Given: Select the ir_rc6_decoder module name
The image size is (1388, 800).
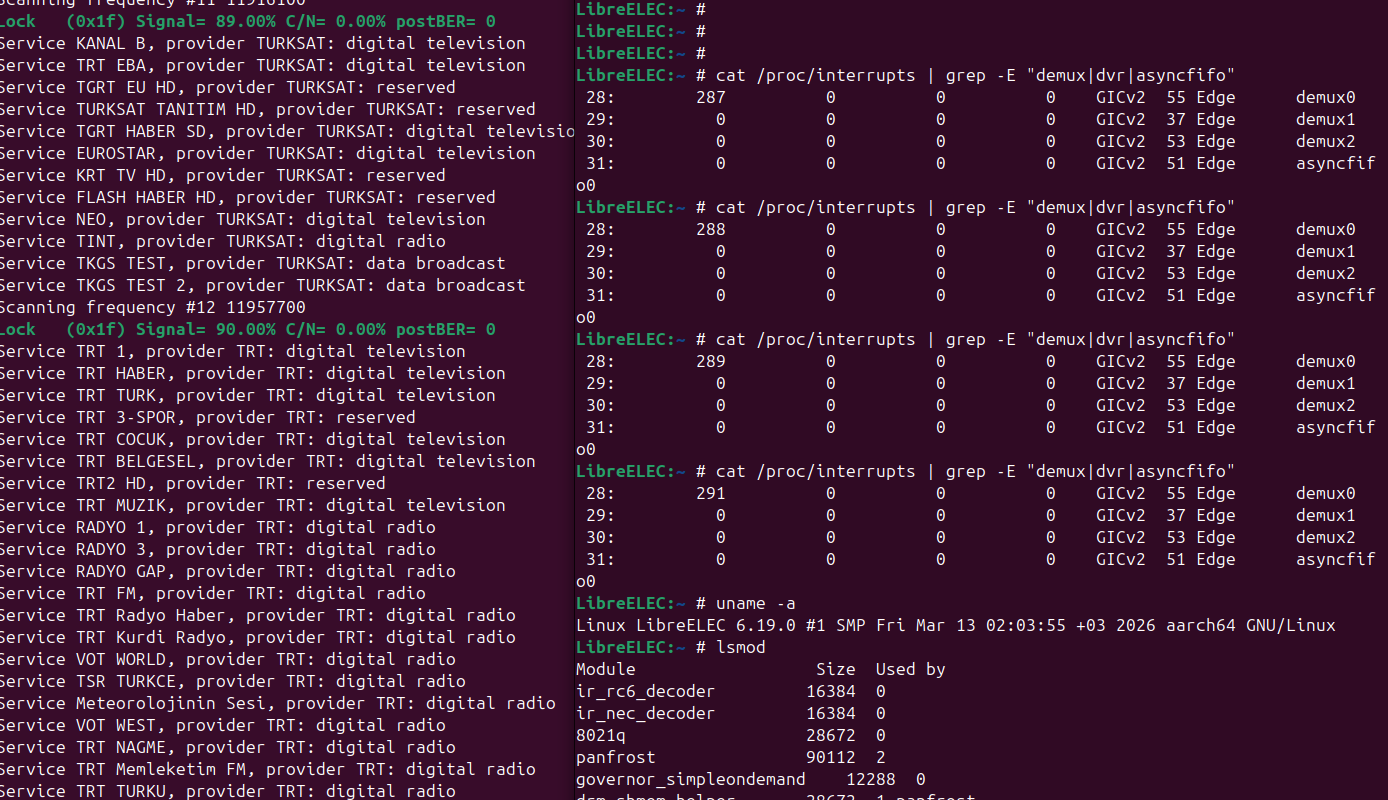Looking at the screenshot, I should click(x=645, y=691).
